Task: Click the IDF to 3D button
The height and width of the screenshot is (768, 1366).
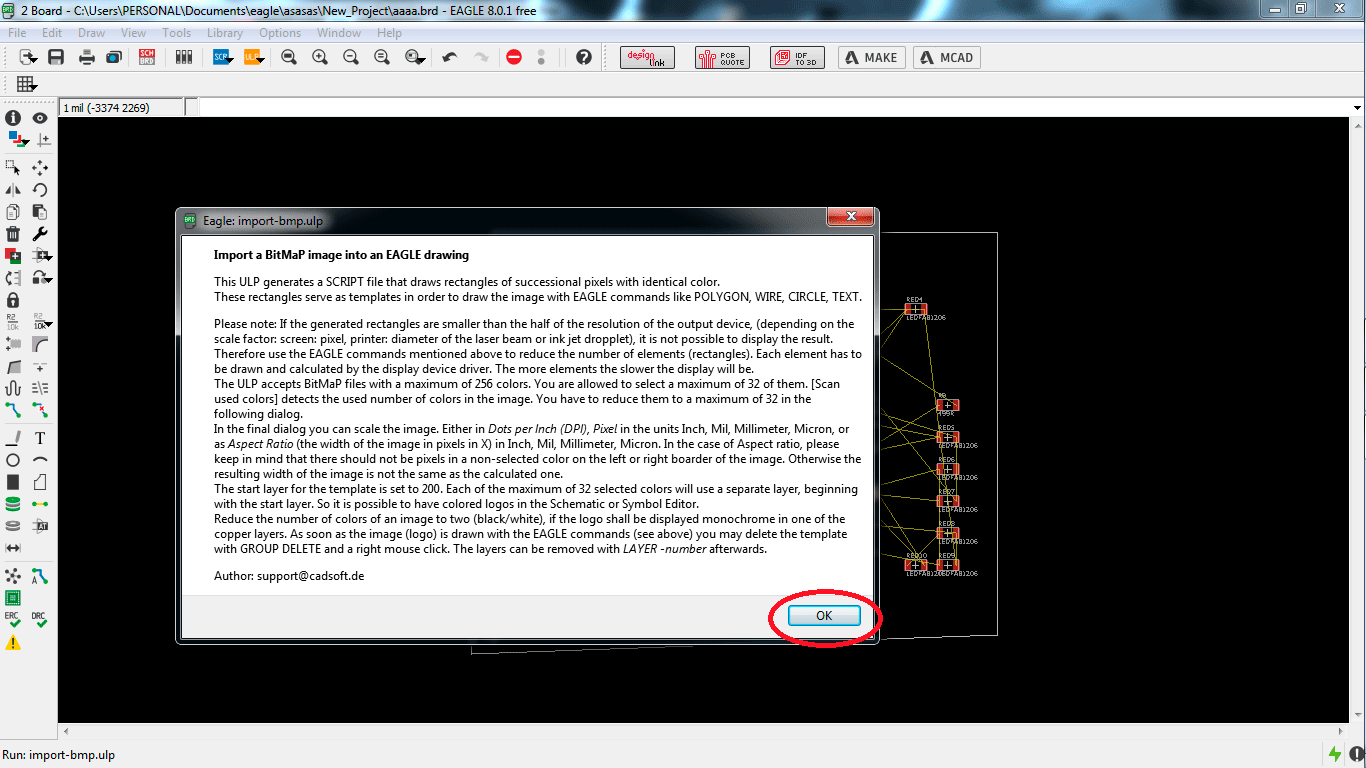Action: [797, 58]
